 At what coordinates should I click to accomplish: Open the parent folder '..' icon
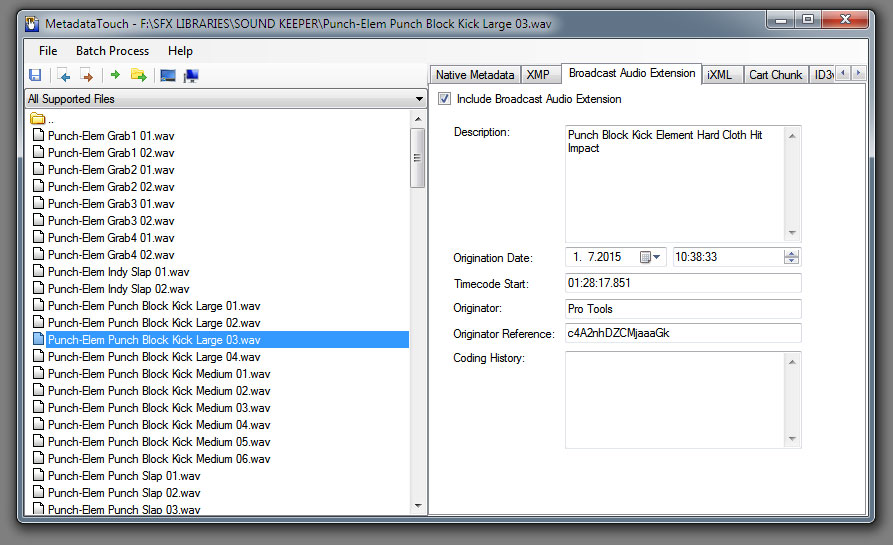pyautogui.click(x=39, y=119)
